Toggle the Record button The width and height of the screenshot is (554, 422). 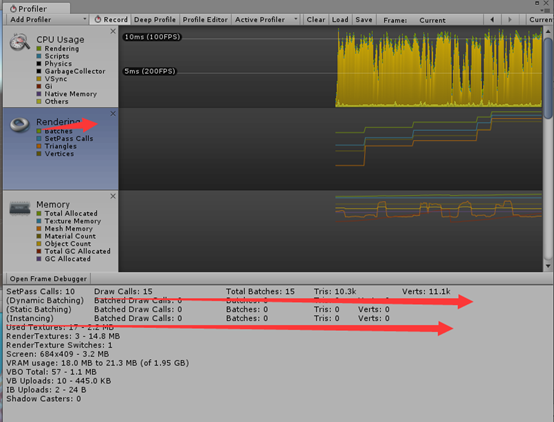[x=111, y=20]
